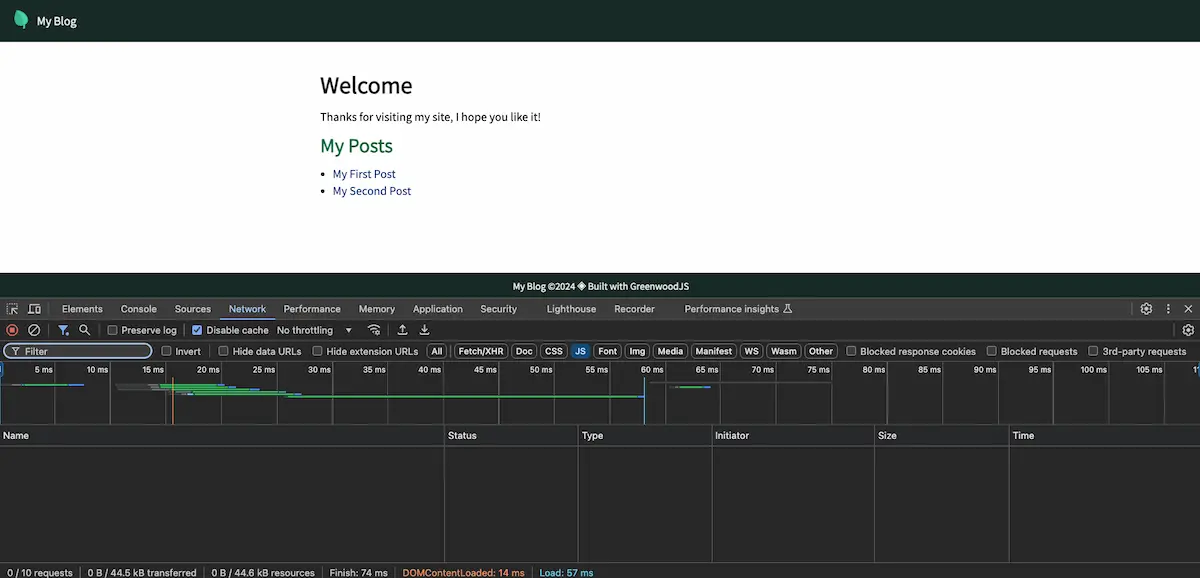The height and width of the screenshot is (578, 1200).
Task: Activate the inspect element picker icon
Action: [x=12, y=309]
